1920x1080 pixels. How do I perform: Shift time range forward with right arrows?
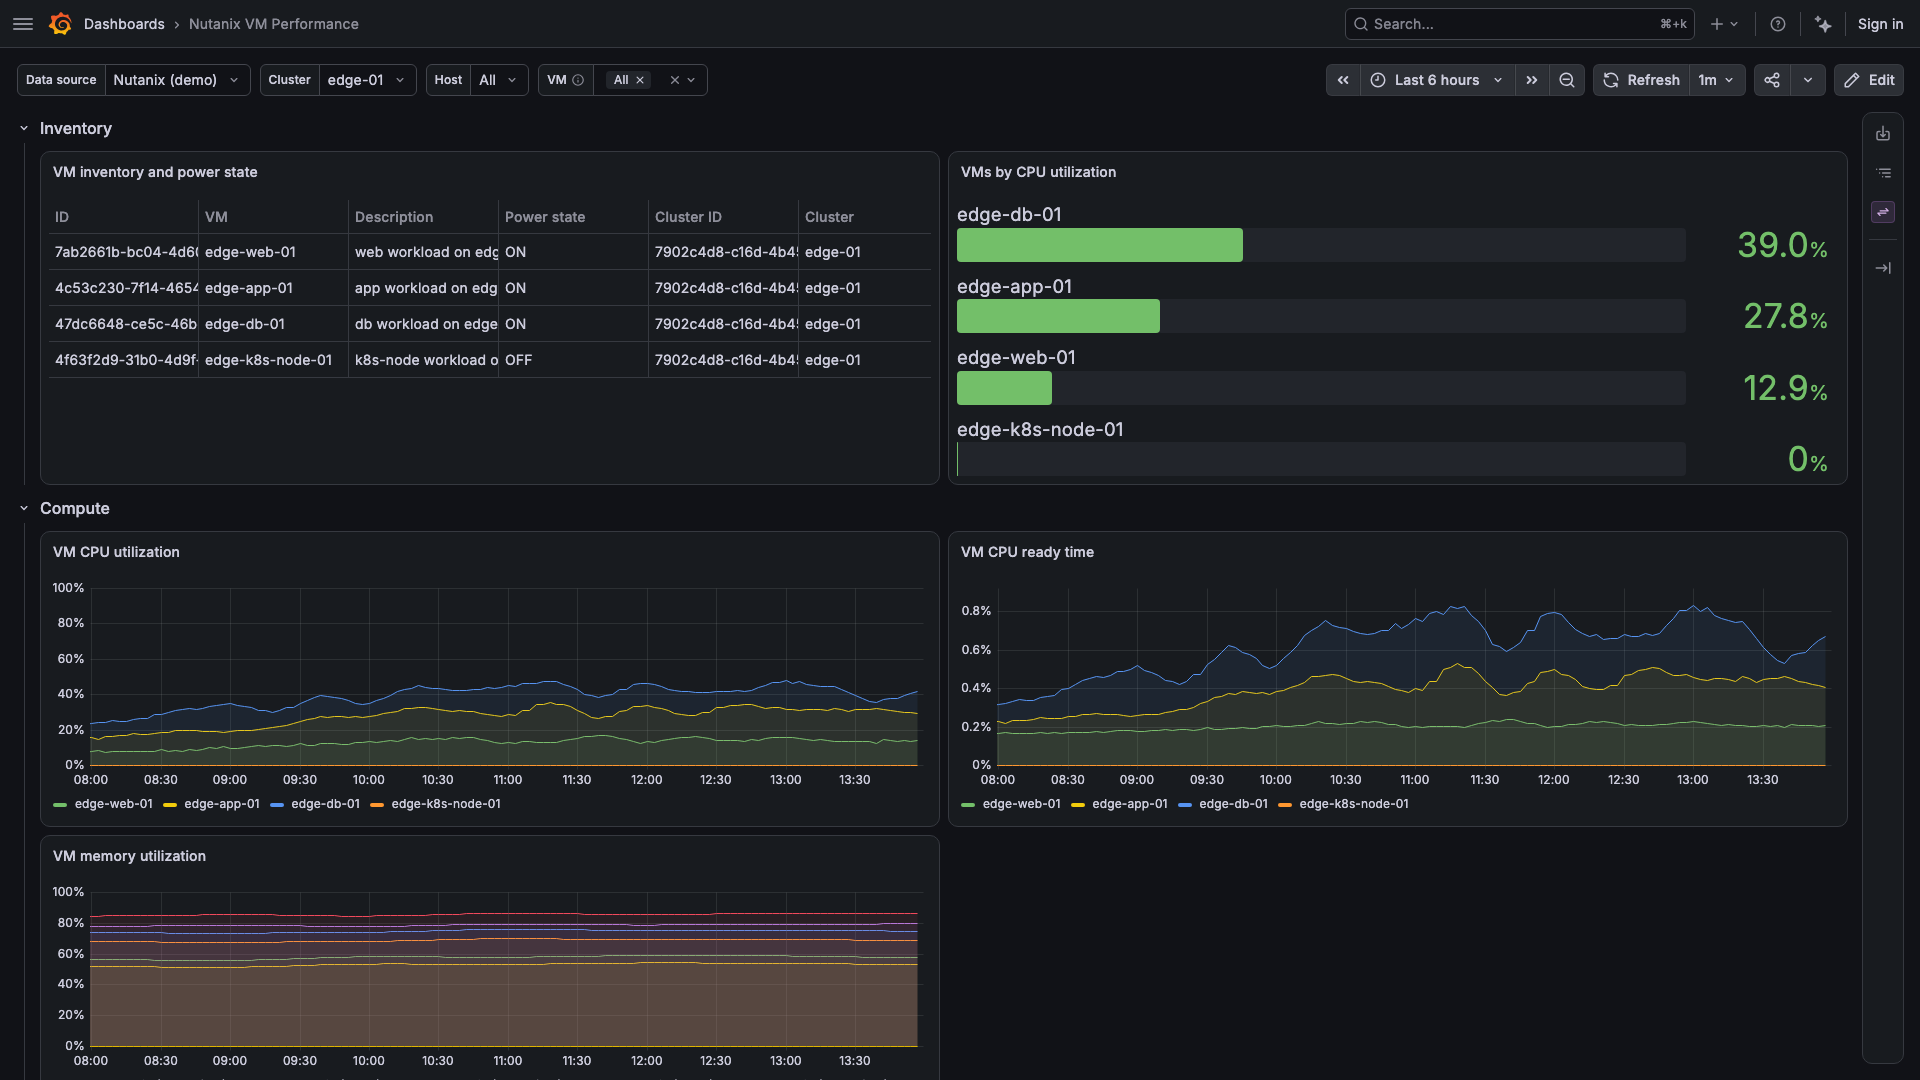pyautogui.click(x=1531, y=80)
